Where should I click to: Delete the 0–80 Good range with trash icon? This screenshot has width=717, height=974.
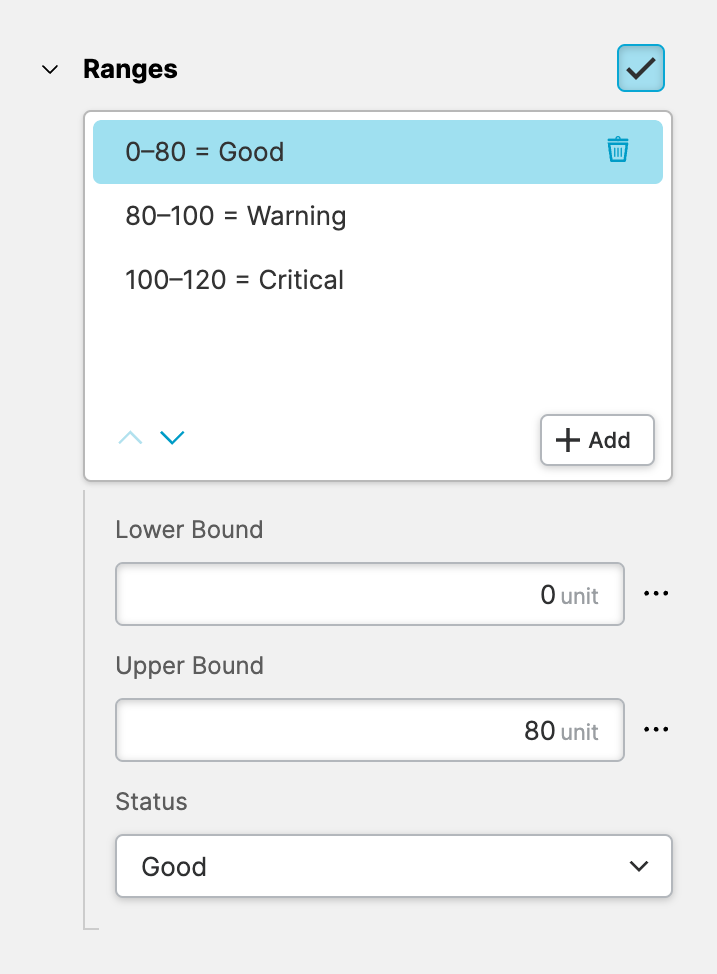[618, 151]
